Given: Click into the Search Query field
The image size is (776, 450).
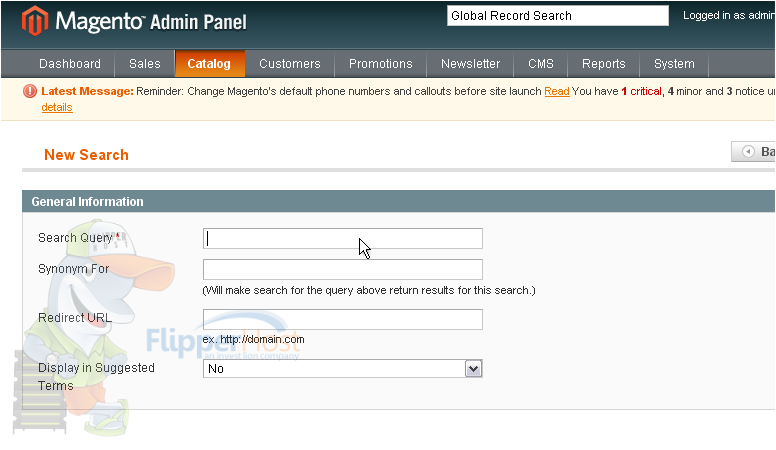Looking at the screenshot, I should coord(342,239).
